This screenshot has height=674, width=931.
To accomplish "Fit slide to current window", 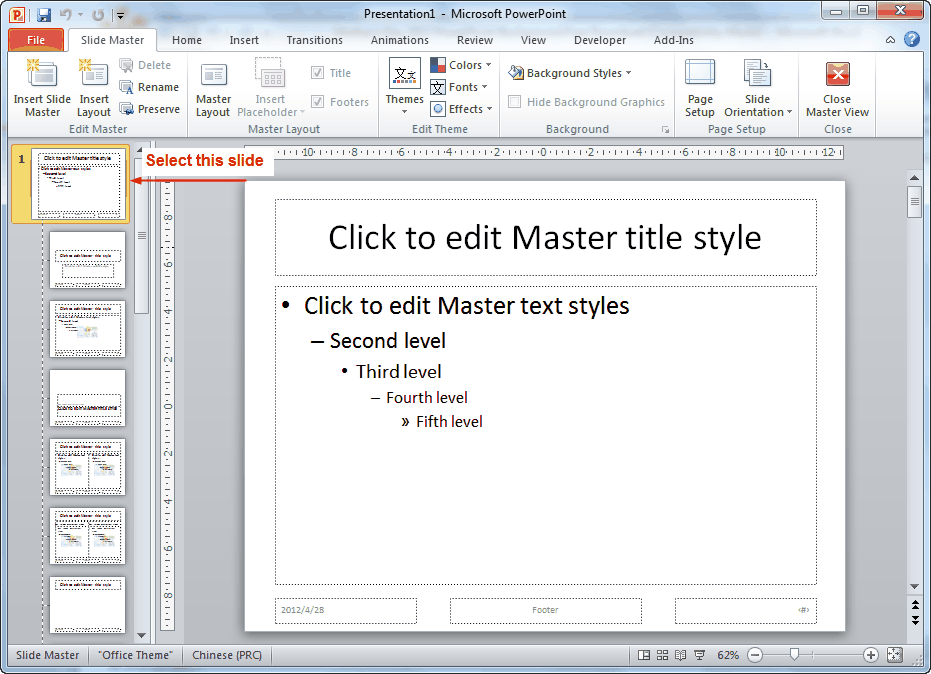I will tap(895, 655).
